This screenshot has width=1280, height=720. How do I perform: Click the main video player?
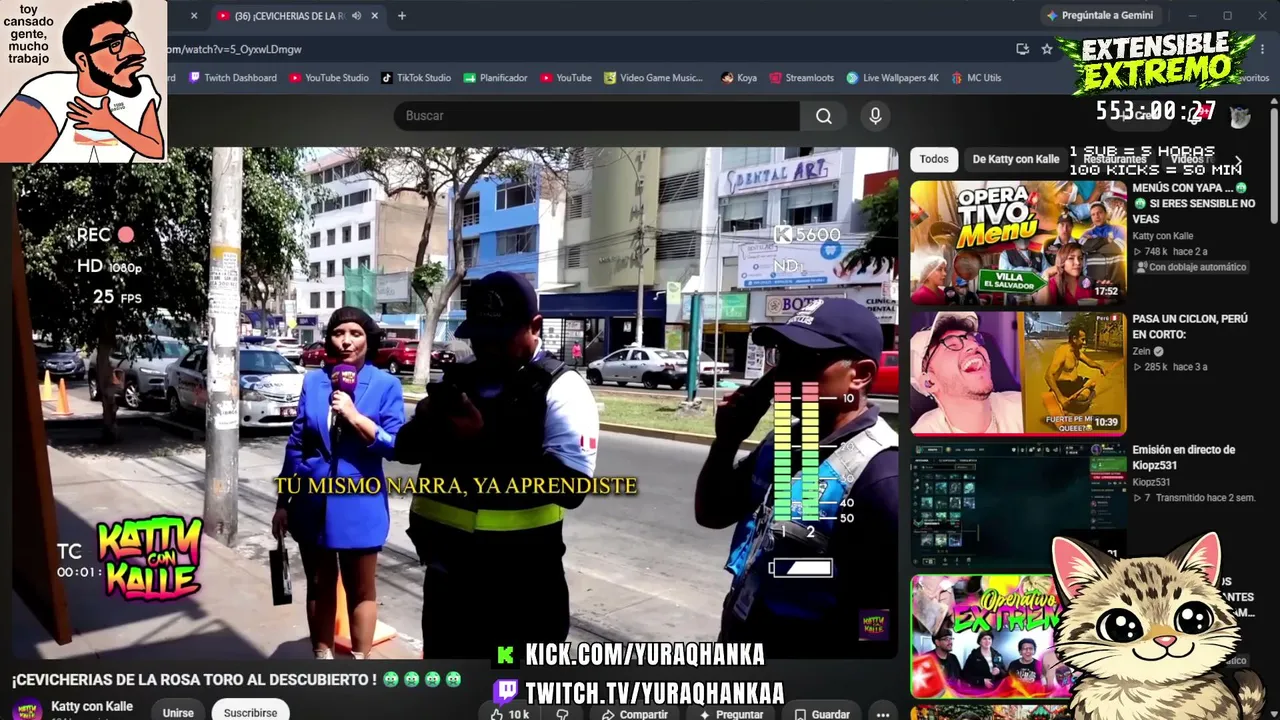tap(455, 403)
